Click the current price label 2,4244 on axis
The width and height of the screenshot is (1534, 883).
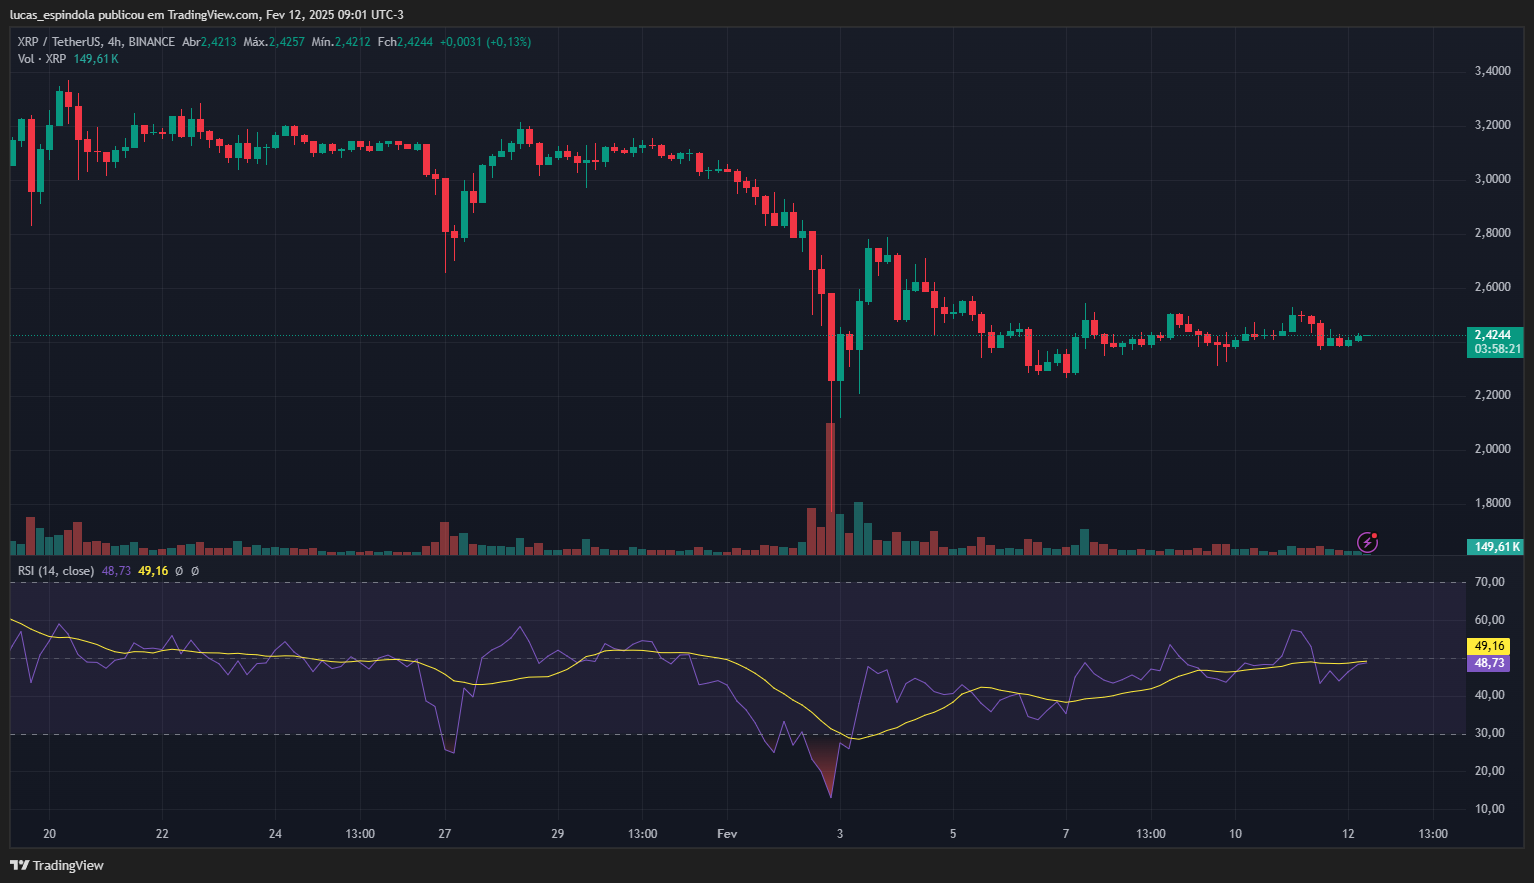1492,335
